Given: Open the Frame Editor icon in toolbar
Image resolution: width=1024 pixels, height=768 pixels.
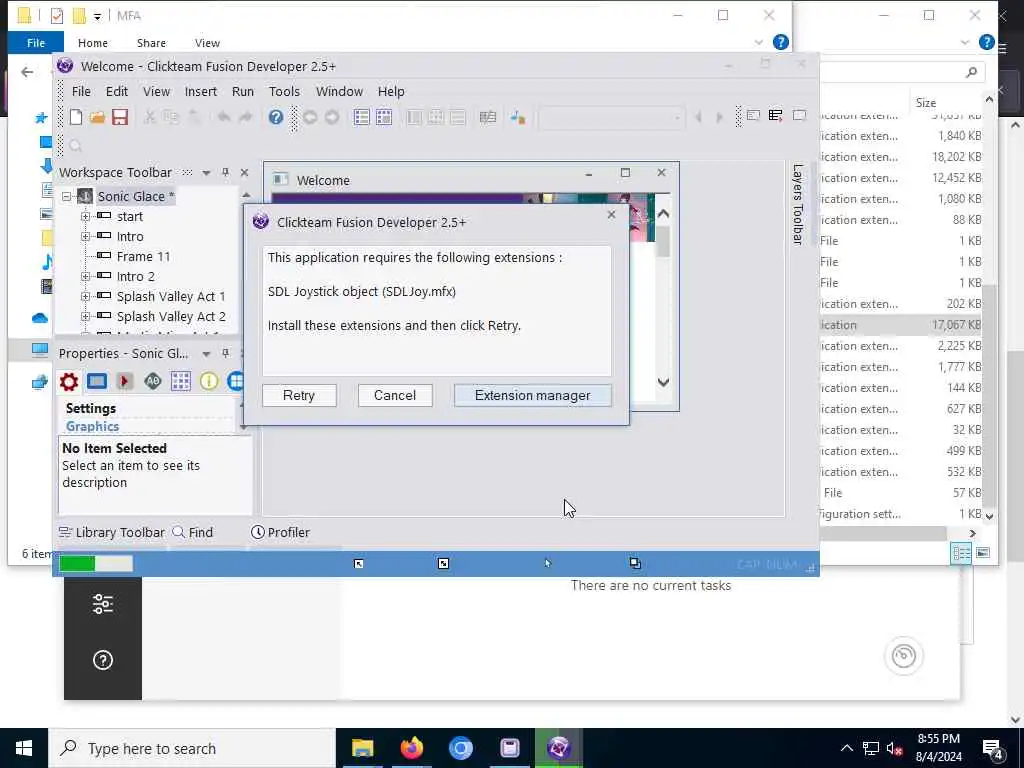Looking at the screenshot, I should 383,117.
